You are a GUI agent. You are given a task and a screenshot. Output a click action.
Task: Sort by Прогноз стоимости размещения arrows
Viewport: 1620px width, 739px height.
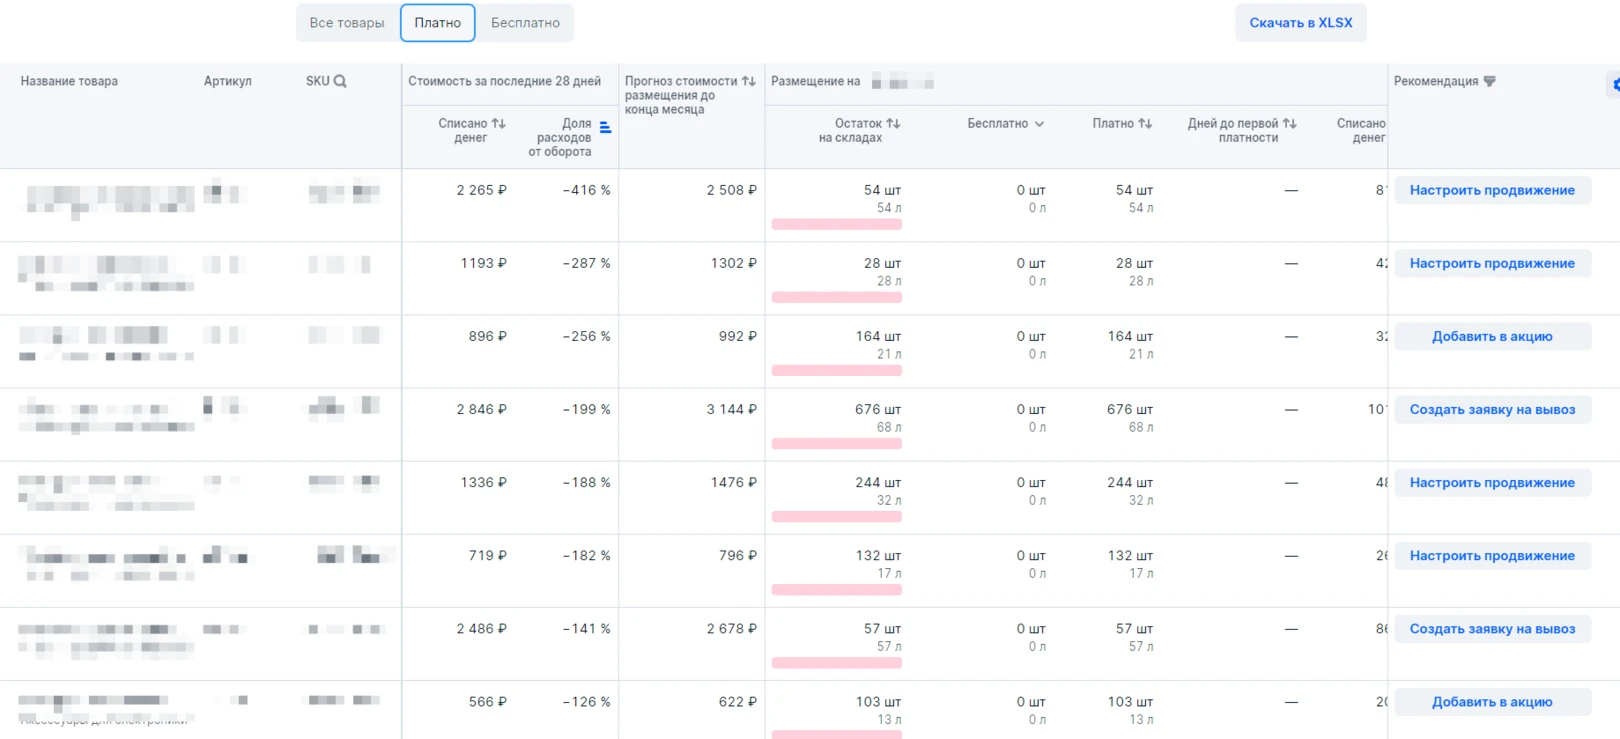[748, 81]
